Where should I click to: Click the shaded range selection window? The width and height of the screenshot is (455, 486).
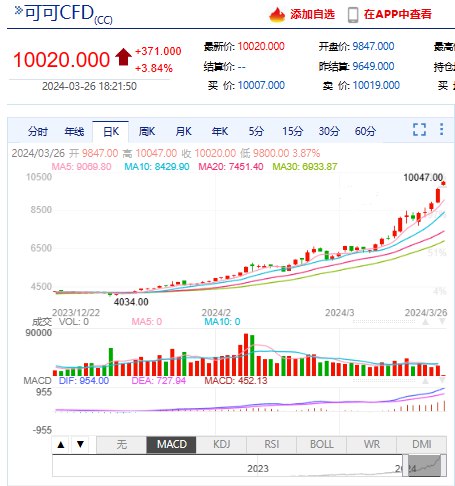click(x=424, y=465)
